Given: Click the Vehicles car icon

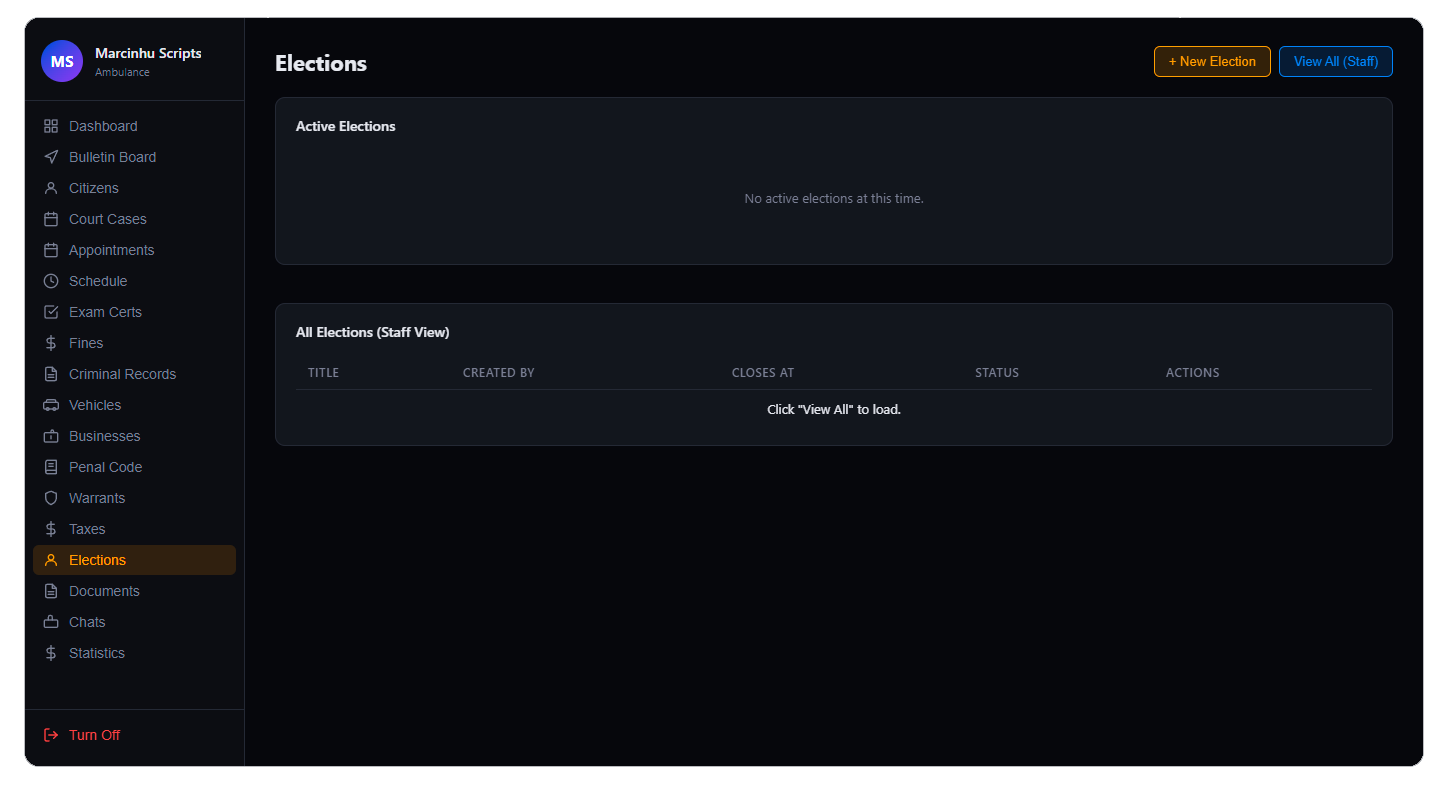Looking at the screenshot, I should pyautogui.click(x=51, y=405).
